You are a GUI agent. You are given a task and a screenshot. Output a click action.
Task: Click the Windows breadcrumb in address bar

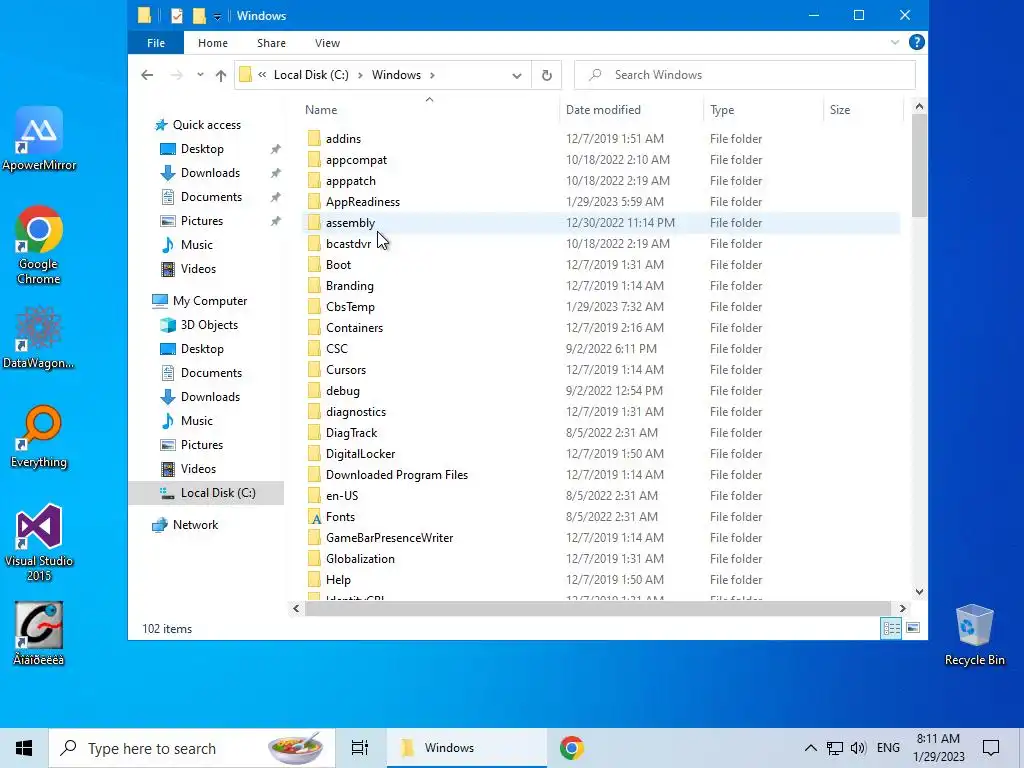pos(396,75)
